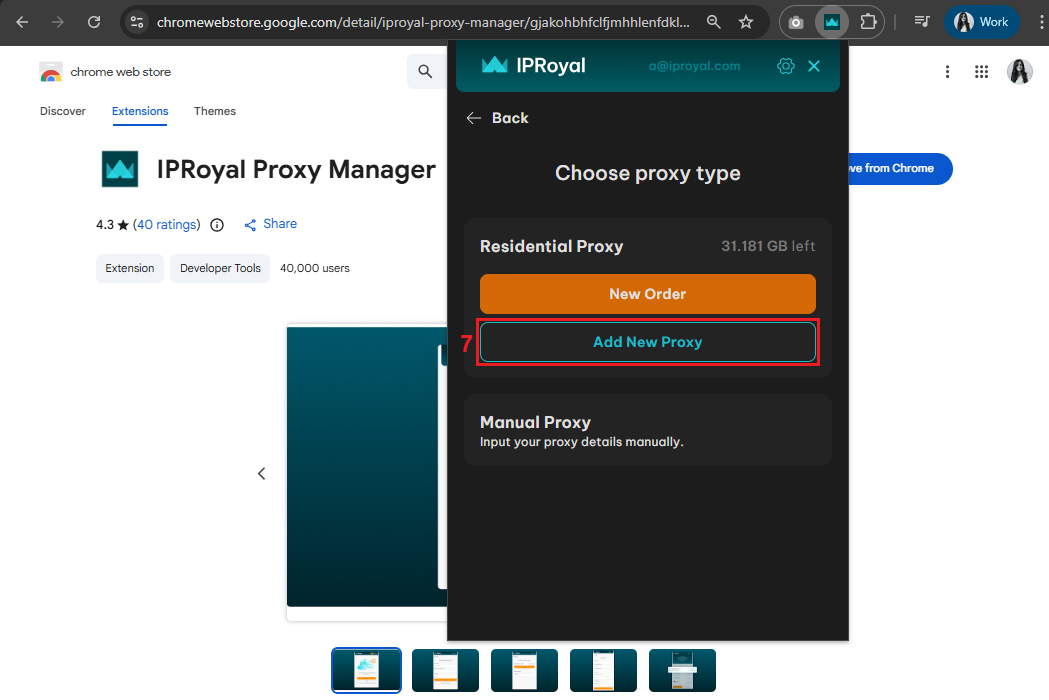1049x700 pixels.
Task: Click the IPRoyal extension toolbar icon
Action: pyautogui.click(x=831, y=21)
